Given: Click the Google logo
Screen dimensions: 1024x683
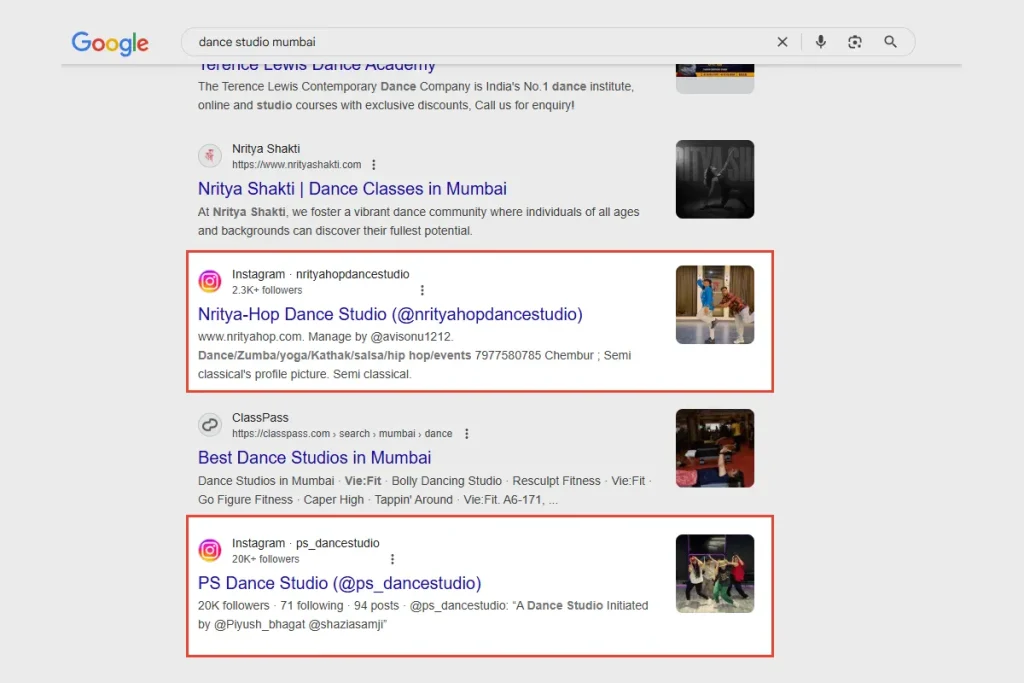Looking at the screenshot, I should tap(110, 43).
